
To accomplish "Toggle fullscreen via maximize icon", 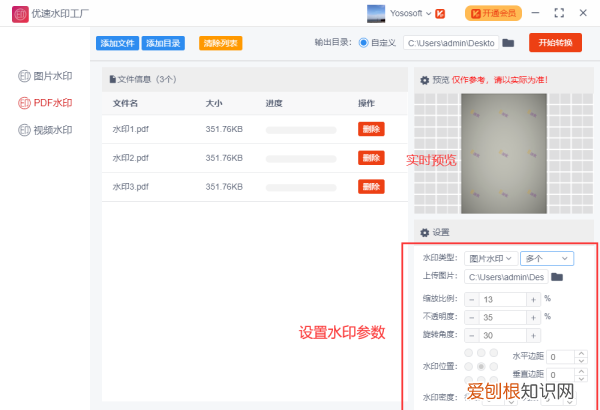I will click(559, 13).
